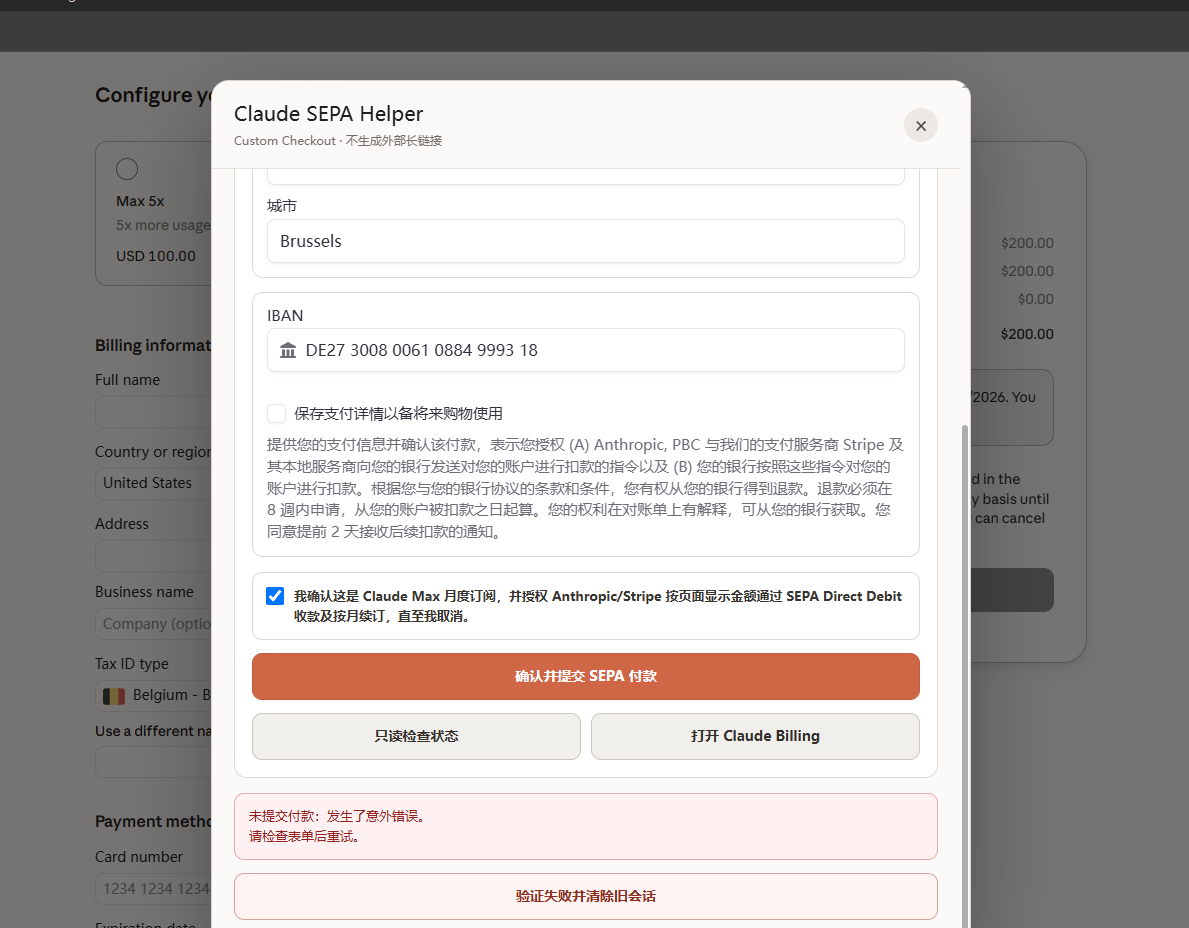The width and height of the screenshot is (1189, 928).
Task: Click the 'USD 100.00' price text
Action: pos(155,256)
